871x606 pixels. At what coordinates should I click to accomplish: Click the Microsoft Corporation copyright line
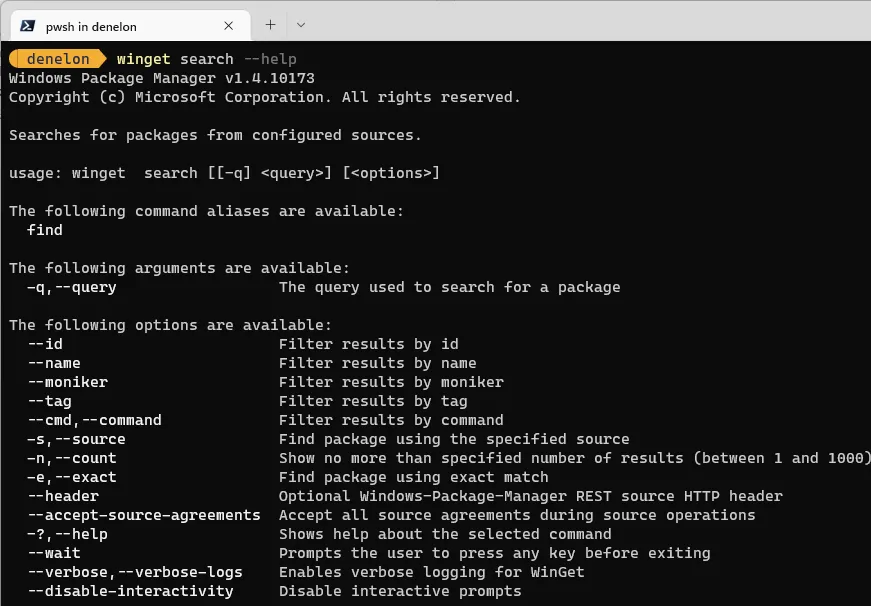(264, 97)
